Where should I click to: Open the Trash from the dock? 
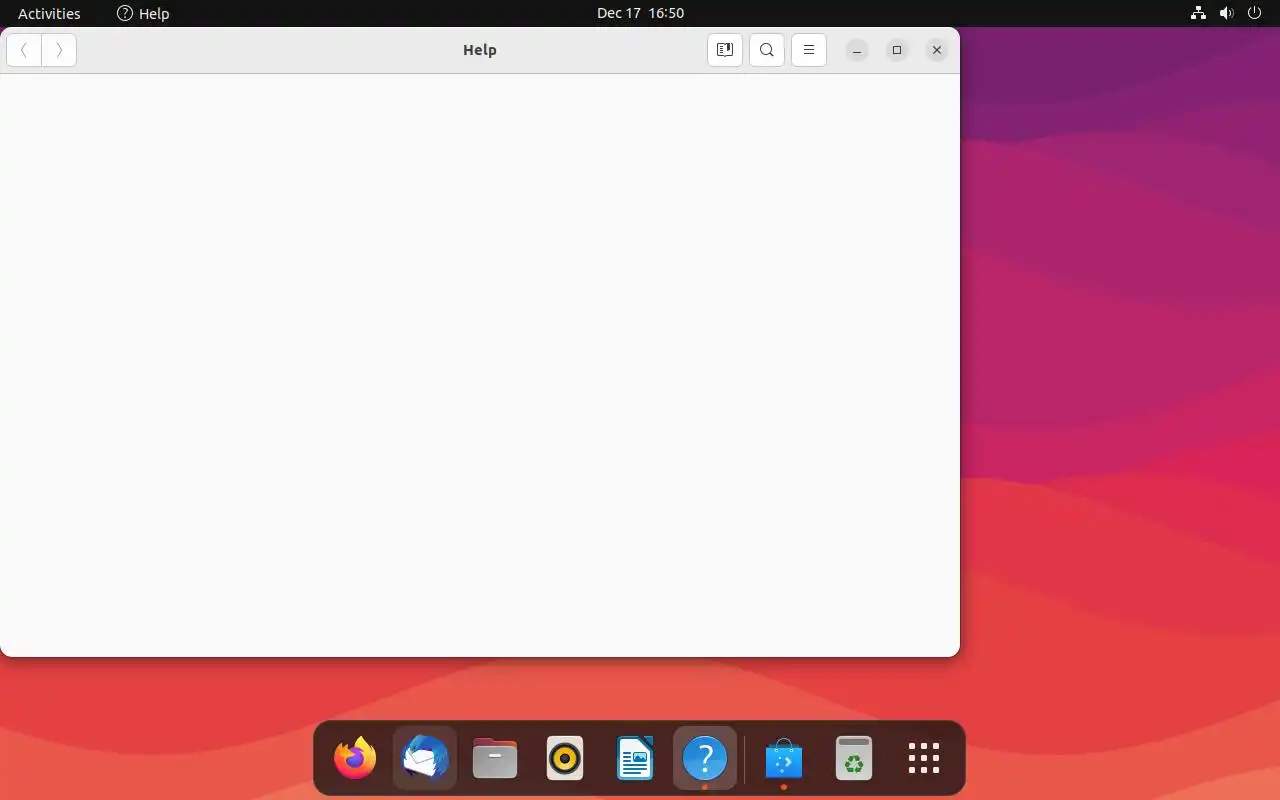(x=854, y=759)
